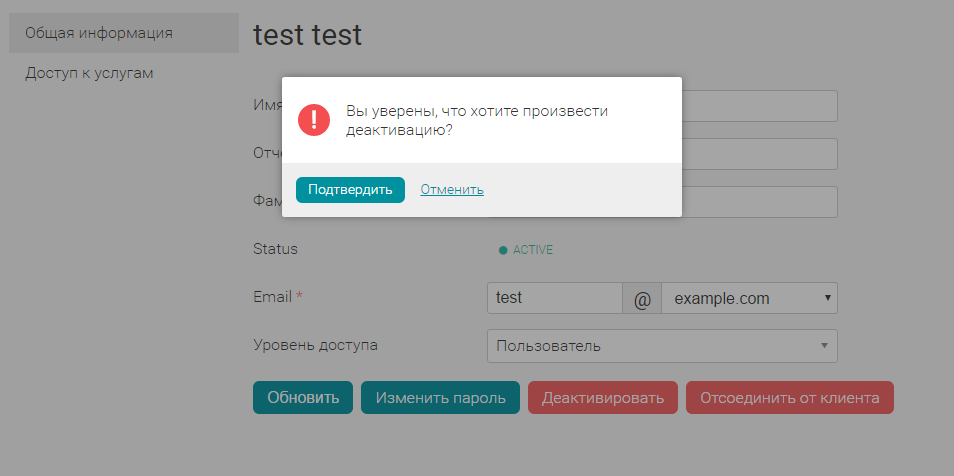Image resolution: width=954 pixels, height=476 pixels.
Task: Click the Email field label
Action: coord(273,297)
